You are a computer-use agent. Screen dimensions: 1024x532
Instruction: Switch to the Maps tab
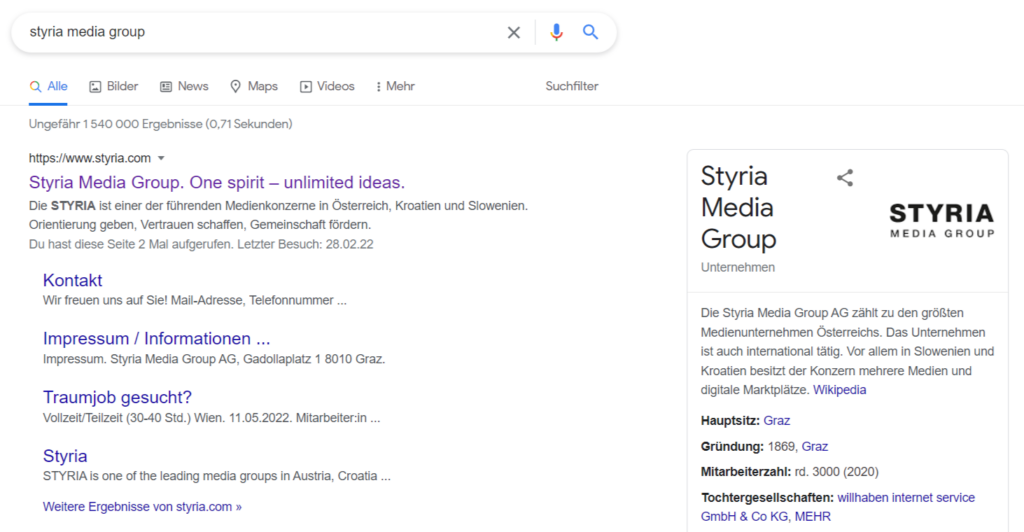253,86
